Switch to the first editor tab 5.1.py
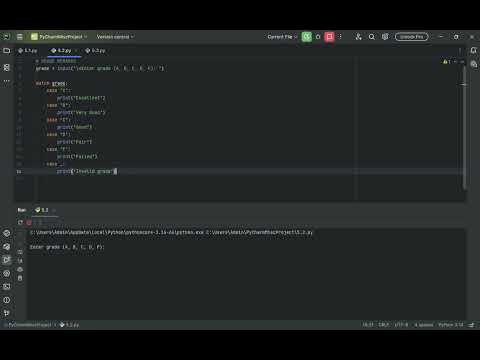480x360 pixels. point(28,51)
